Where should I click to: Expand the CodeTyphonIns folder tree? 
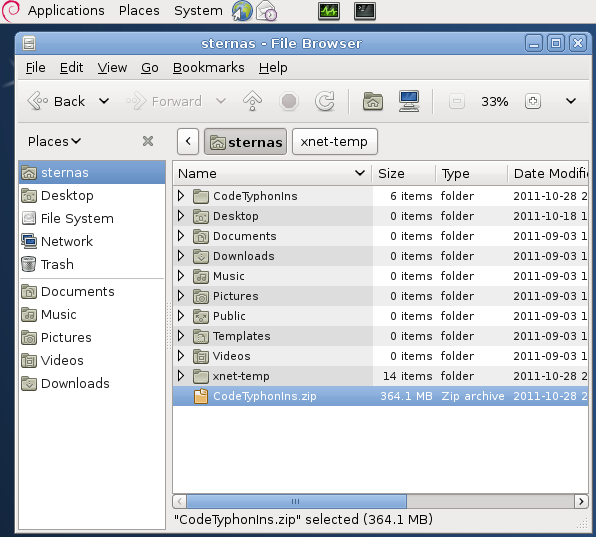click(181, 196)
